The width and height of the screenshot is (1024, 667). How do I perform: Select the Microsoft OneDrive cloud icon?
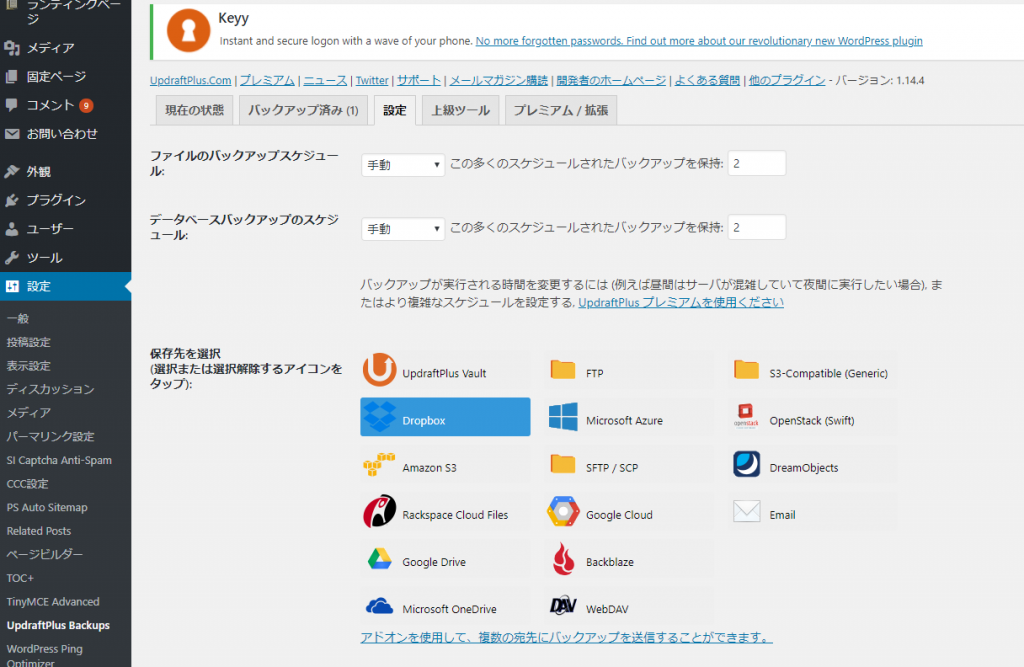click(379, 607)
